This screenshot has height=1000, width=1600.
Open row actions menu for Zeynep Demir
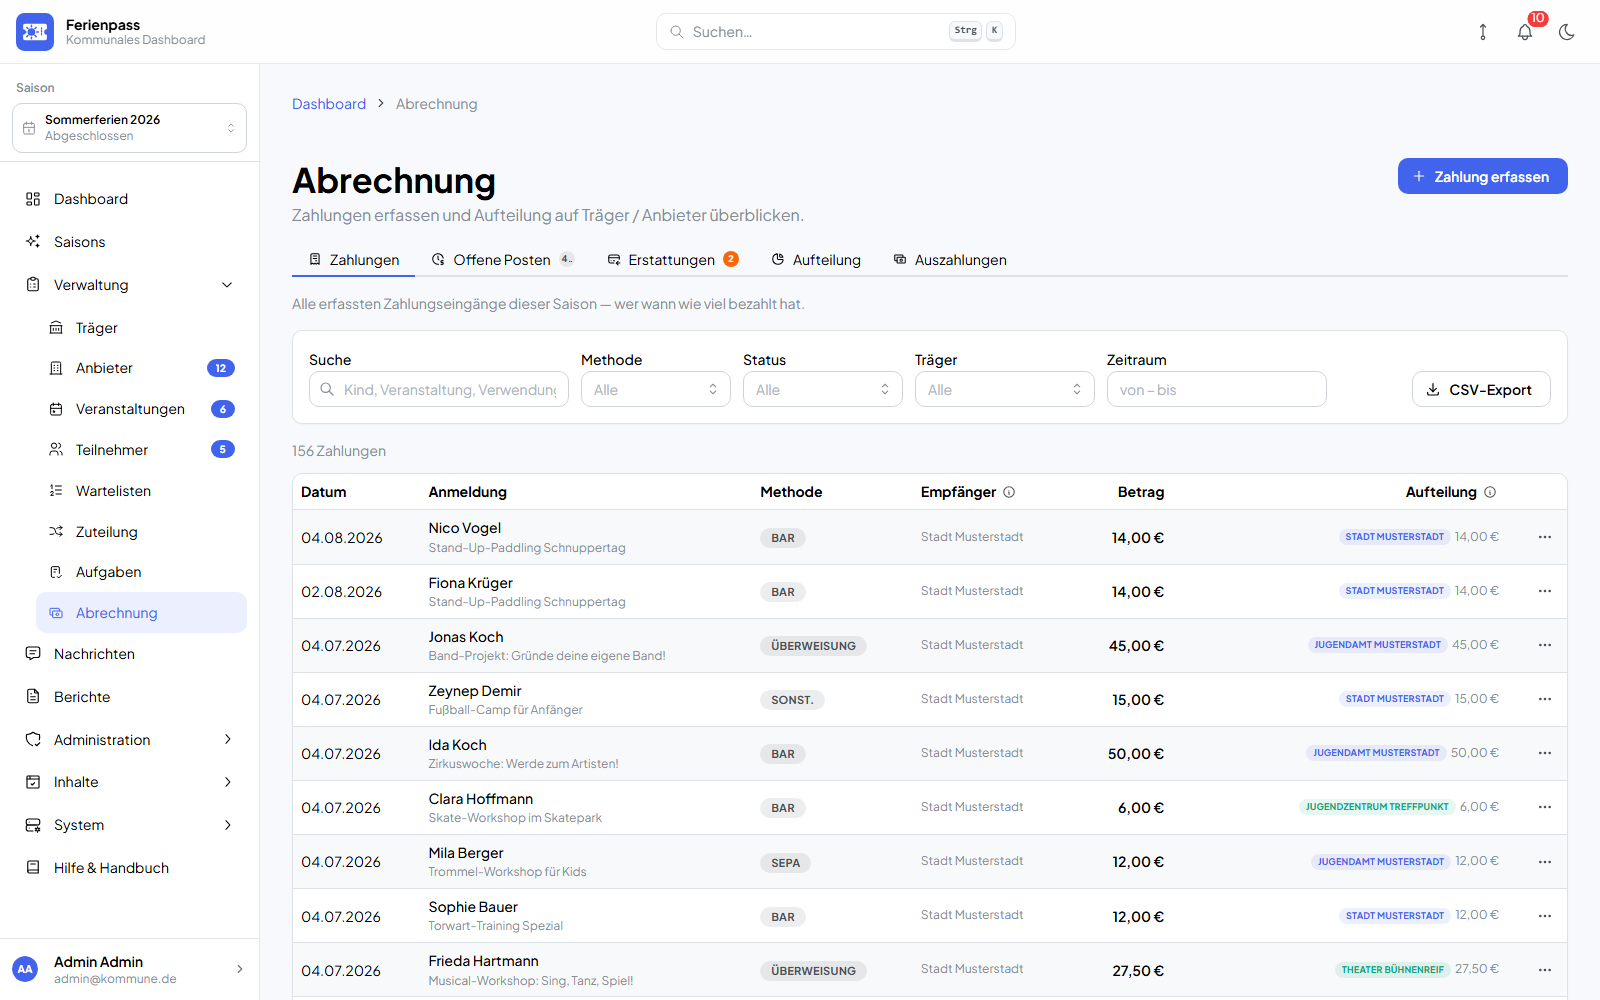[1545, 699]
